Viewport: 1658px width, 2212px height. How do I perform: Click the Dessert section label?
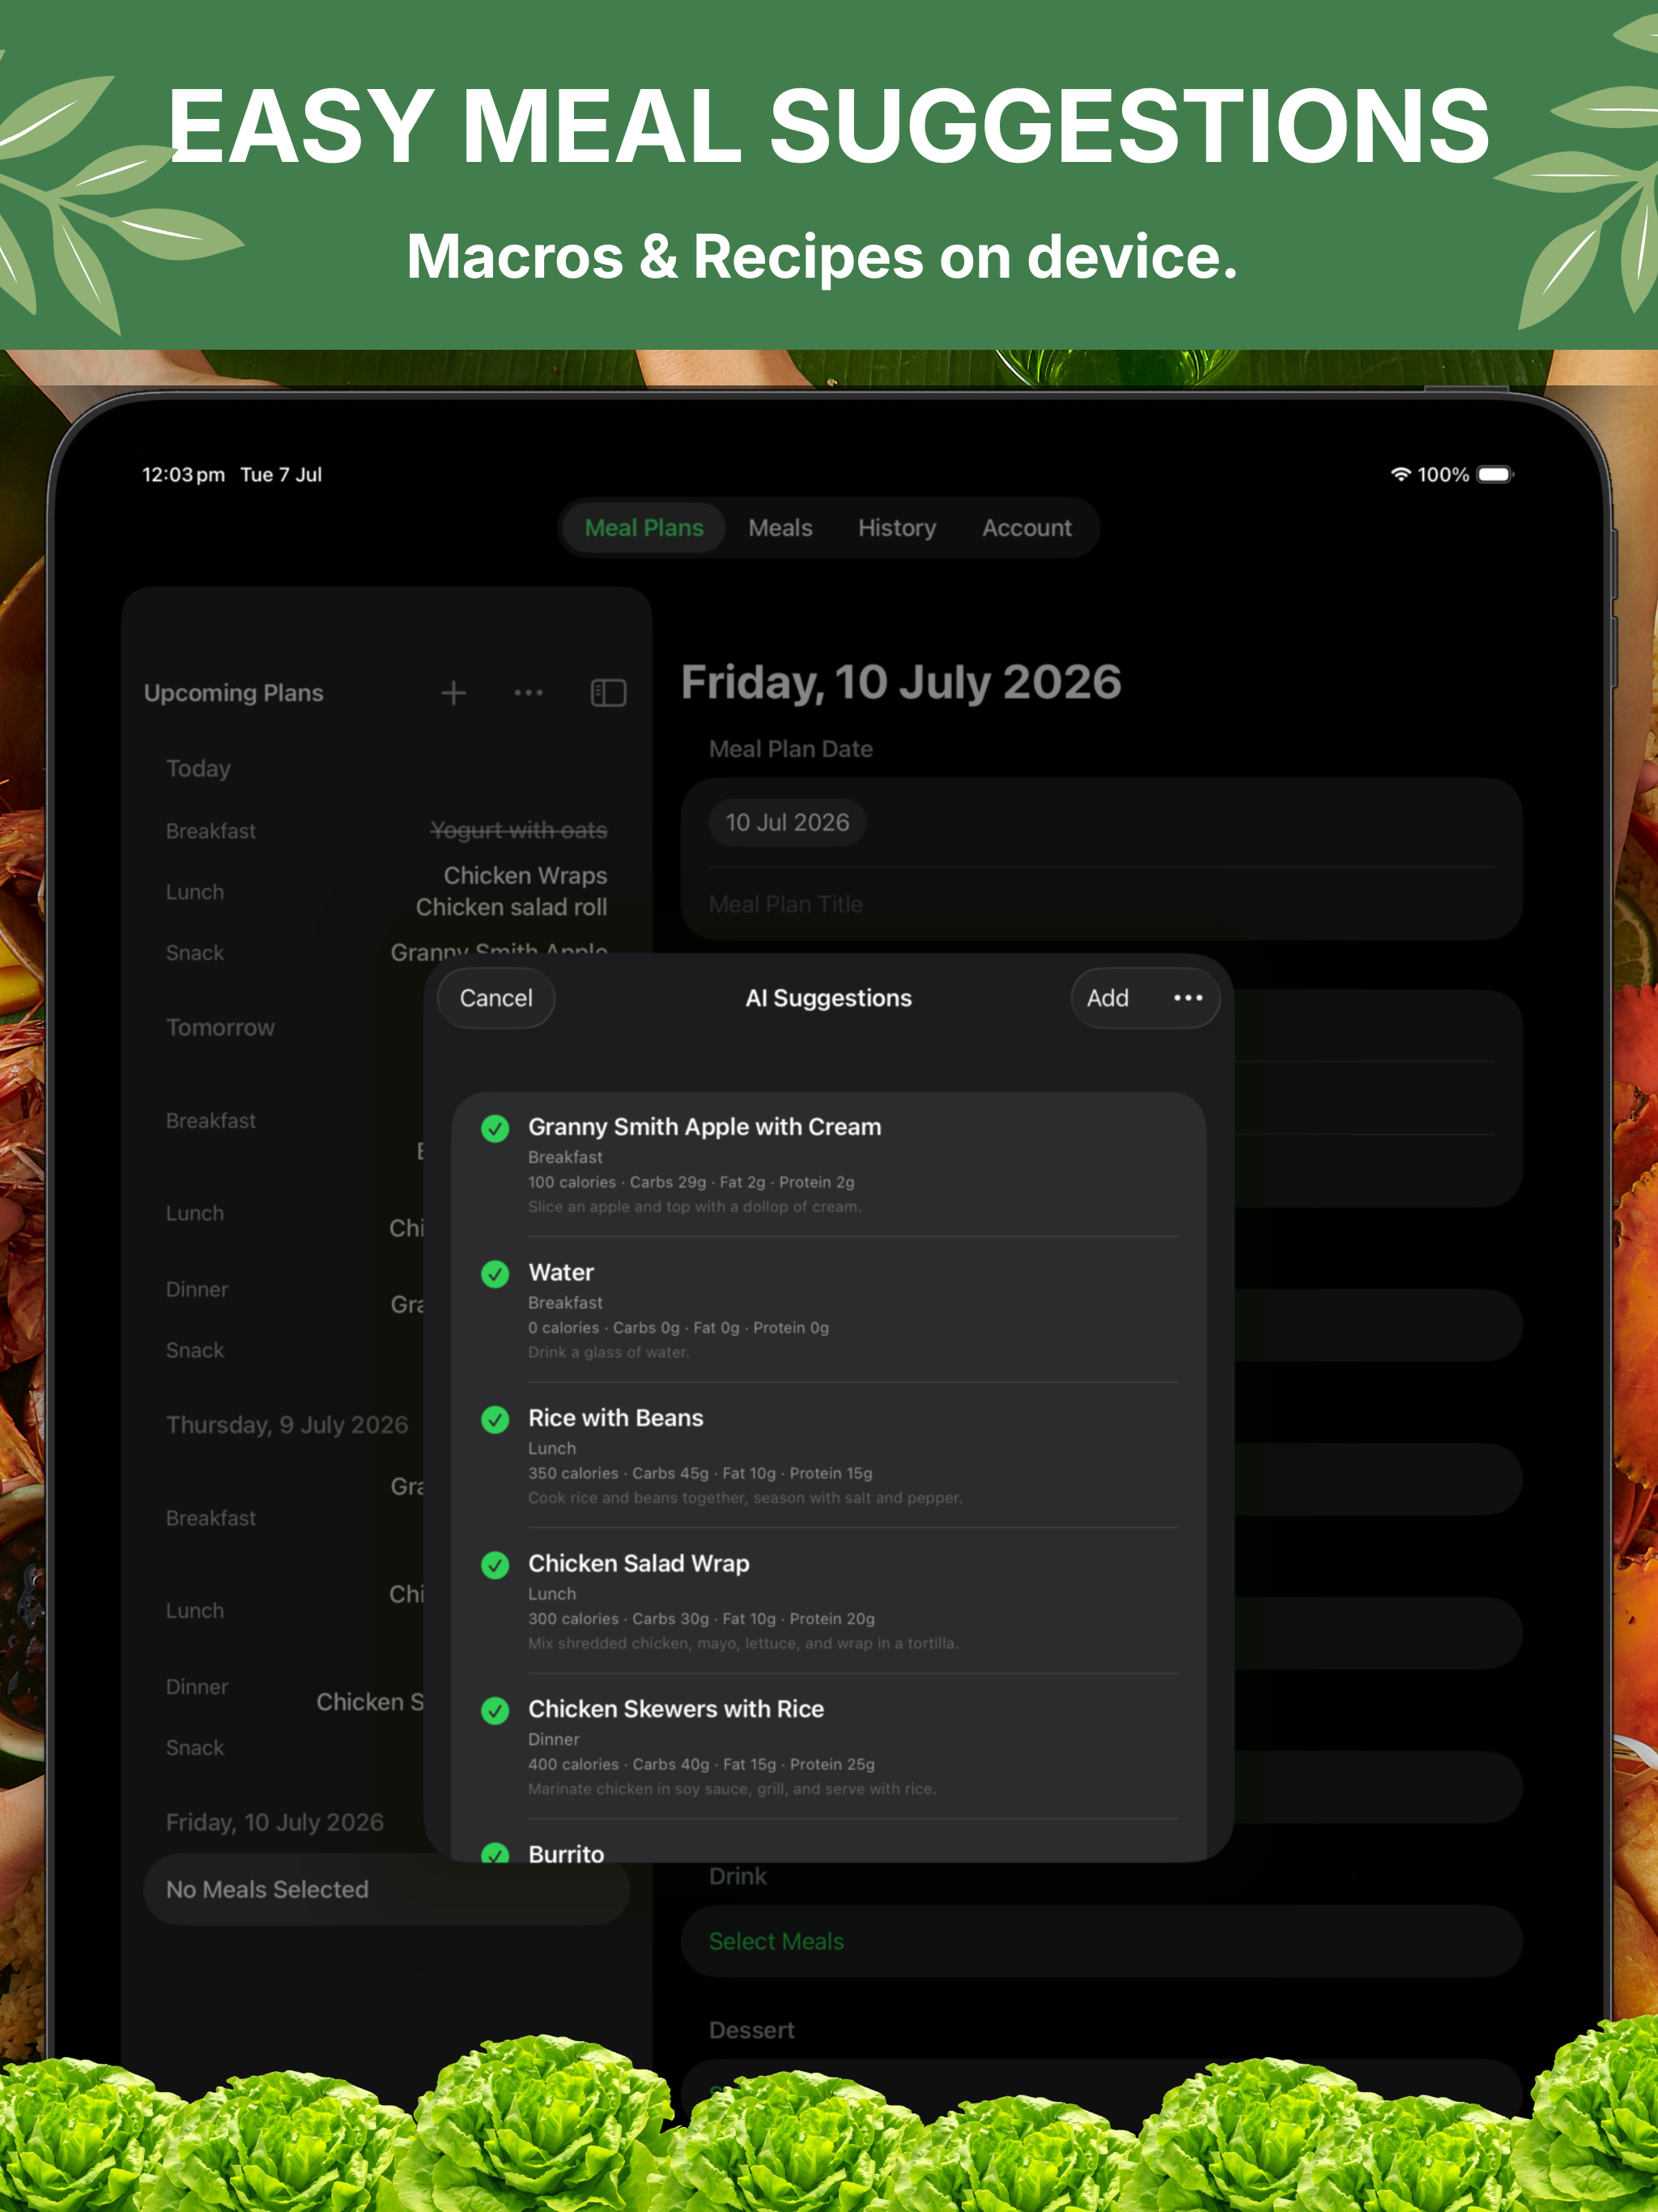[752, 2030]
